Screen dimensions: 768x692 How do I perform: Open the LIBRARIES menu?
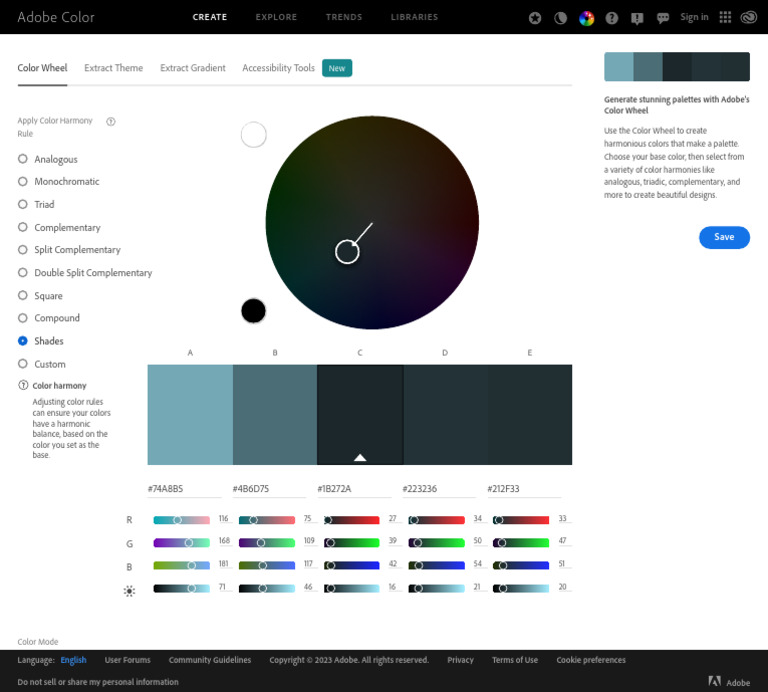414,17
